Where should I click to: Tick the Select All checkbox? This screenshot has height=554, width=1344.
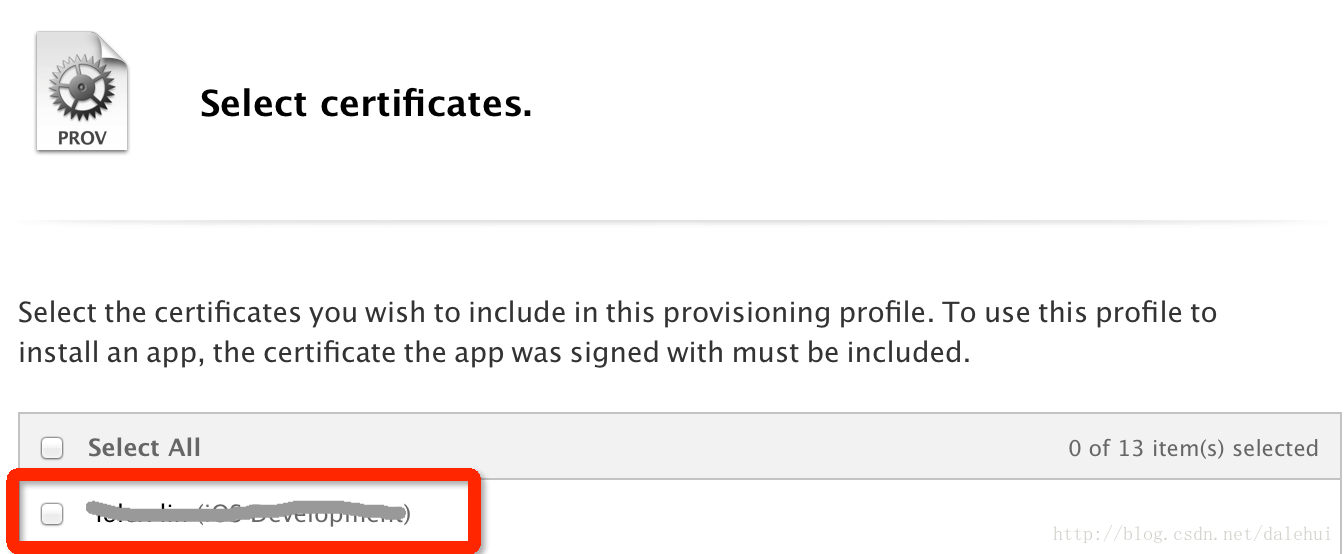52,448
